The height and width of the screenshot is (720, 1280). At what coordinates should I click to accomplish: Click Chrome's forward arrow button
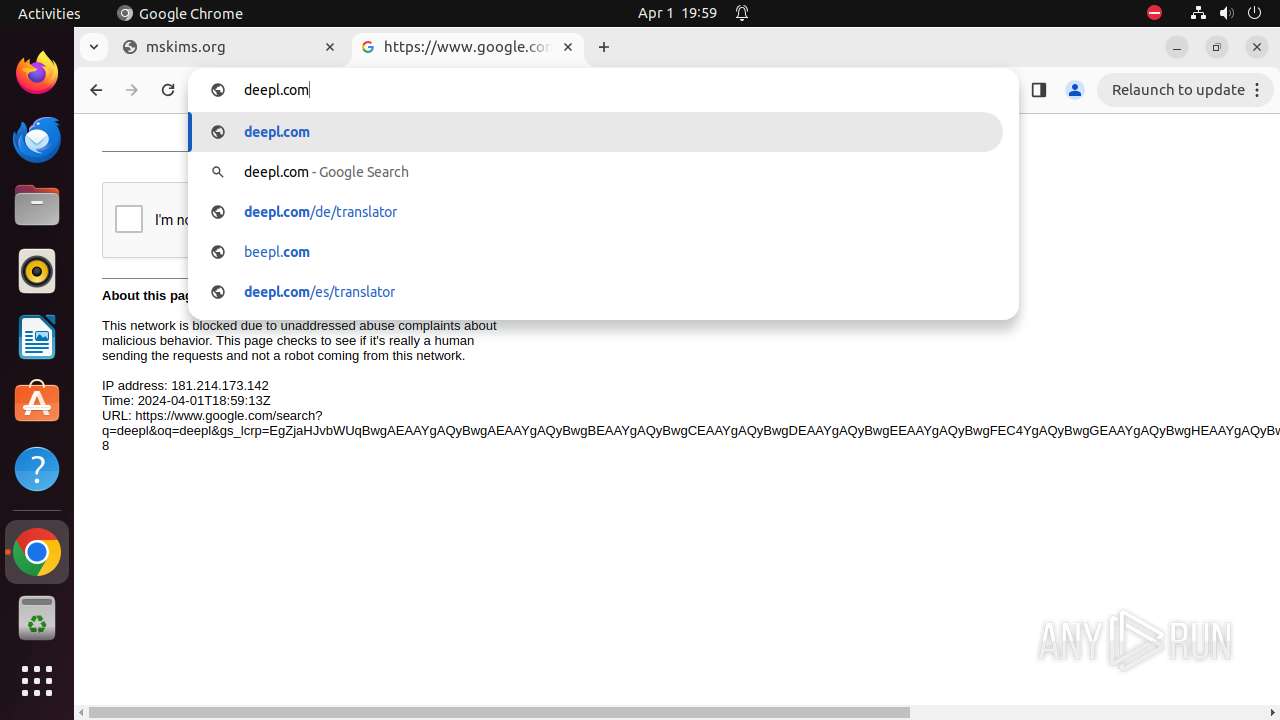(x=132, y=90)
